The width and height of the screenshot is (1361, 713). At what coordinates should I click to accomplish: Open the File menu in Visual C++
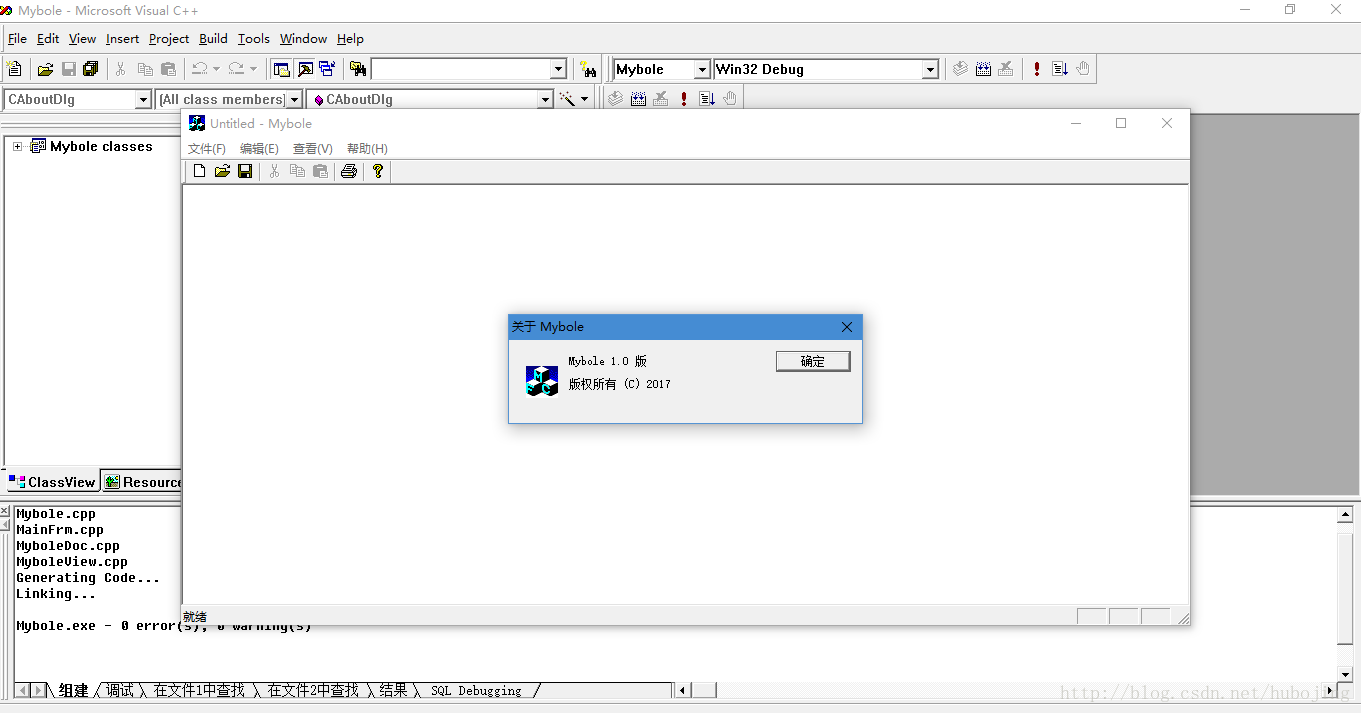(17, 39)
